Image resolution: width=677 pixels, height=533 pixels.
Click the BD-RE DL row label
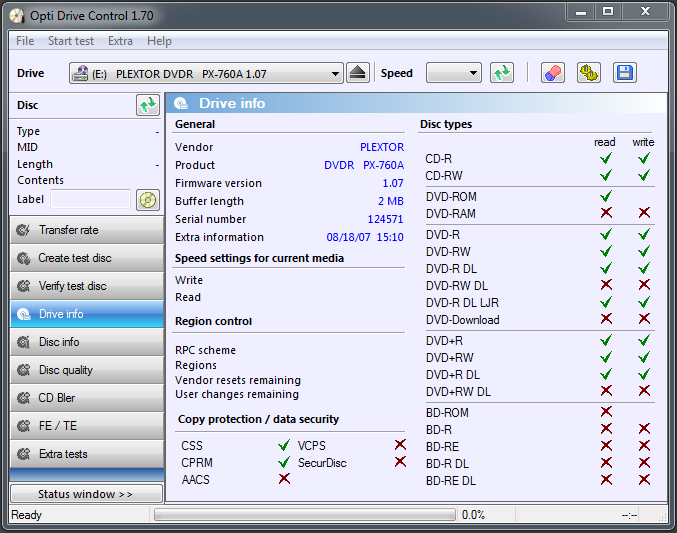click(x=451, y=481)
